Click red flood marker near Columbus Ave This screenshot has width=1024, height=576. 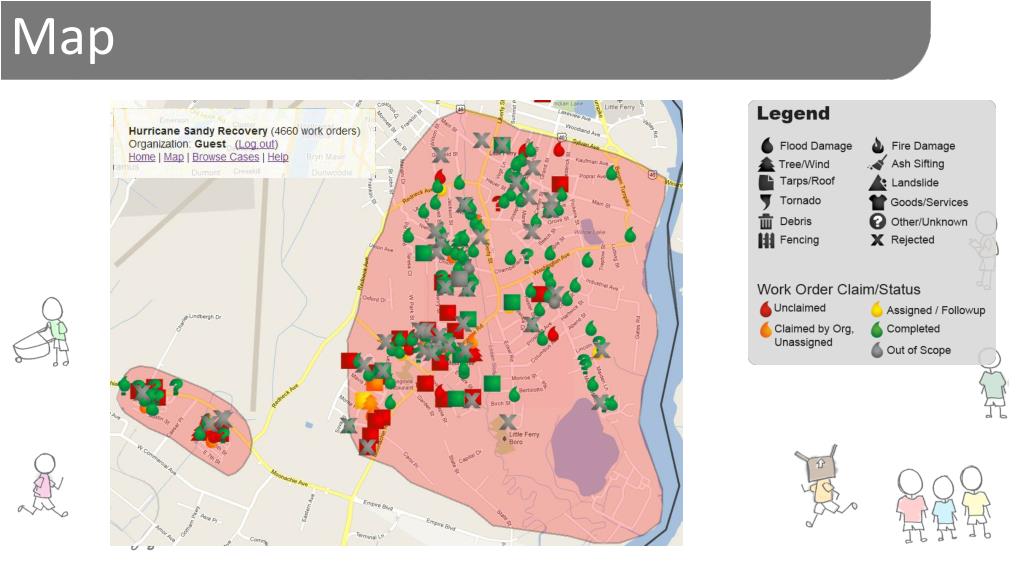coord(553,334)
